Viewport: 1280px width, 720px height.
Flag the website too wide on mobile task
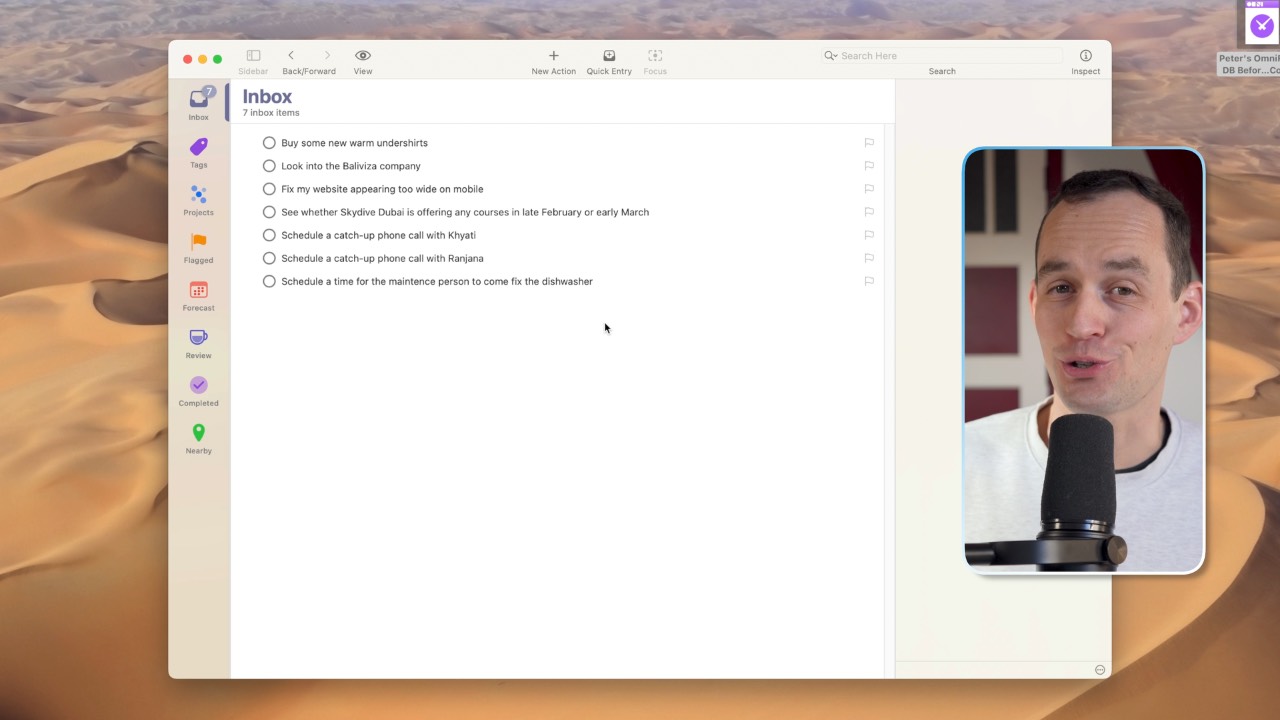pyautogui.click(x=869, y=189)
